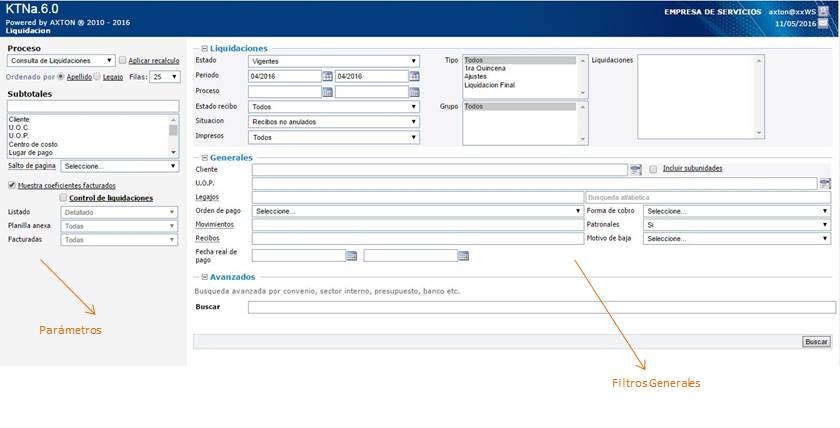Open the Estado dropdown showing Vigentes

pyautogui.click(x=333, y=61)
